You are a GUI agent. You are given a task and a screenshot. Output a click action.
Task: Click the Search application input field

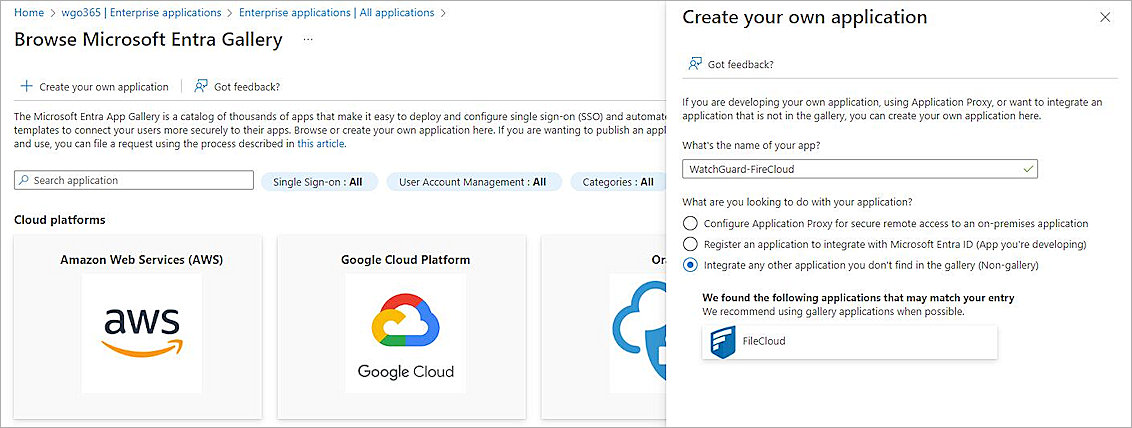(x=134, y=180)
